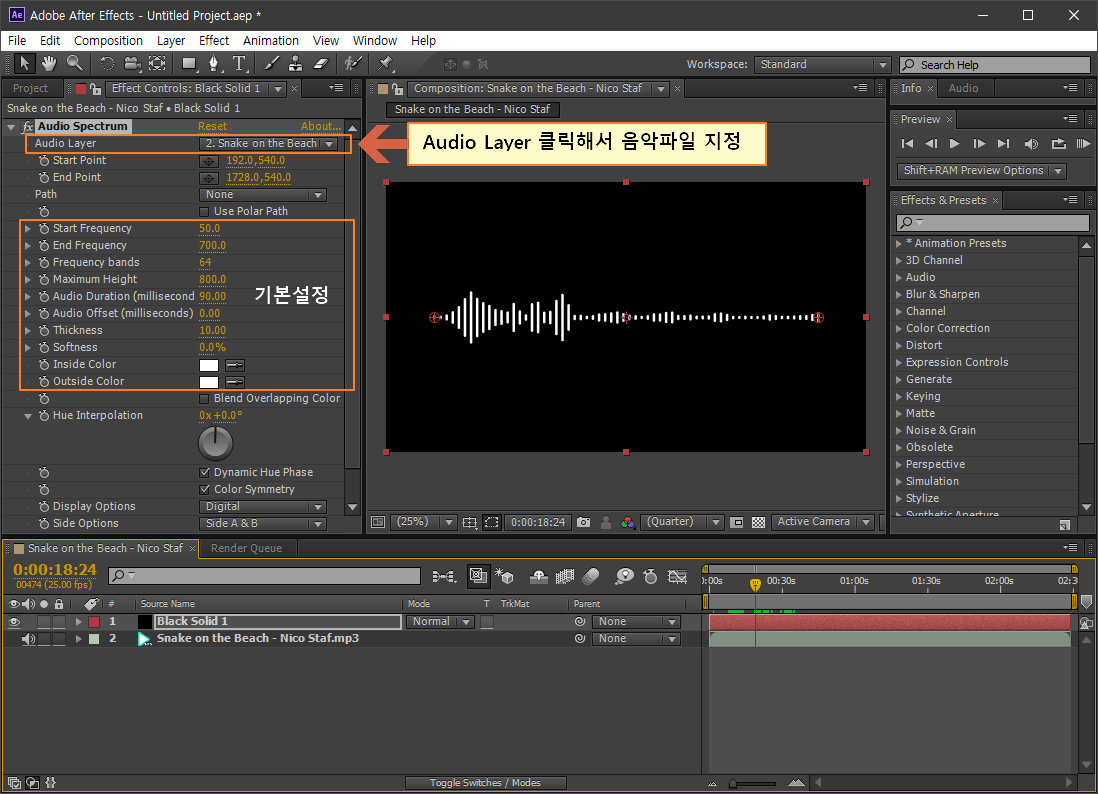Reset the Audio Spectrum effect
Viewport: 1098px width, 794px height.
click(212, 127)
